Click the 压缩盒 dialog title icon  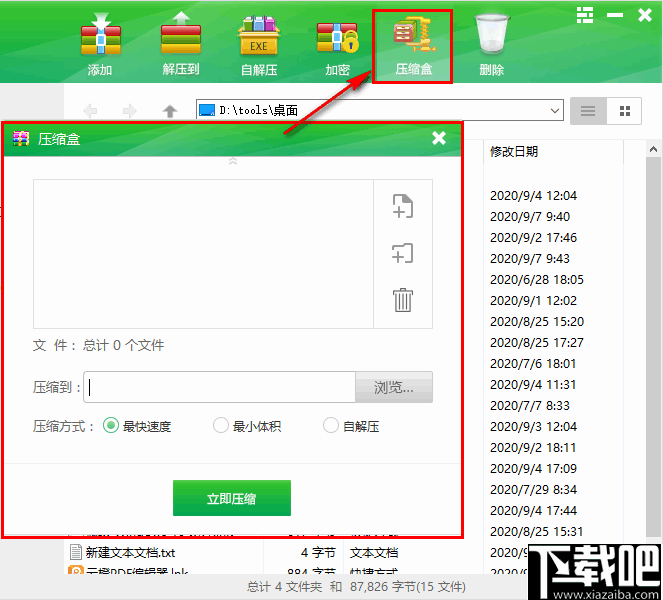(21, 138)
